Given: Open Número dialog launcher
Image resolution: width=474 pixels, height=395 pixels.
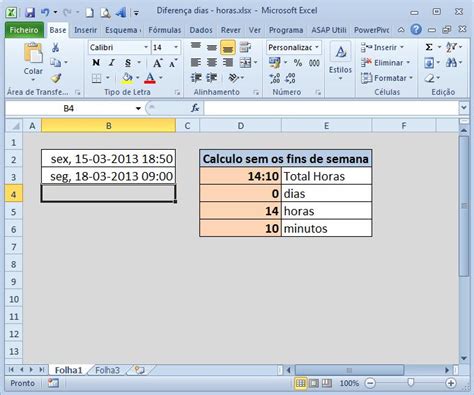Looking at the screenshot, I should click(x=318, y=92).
